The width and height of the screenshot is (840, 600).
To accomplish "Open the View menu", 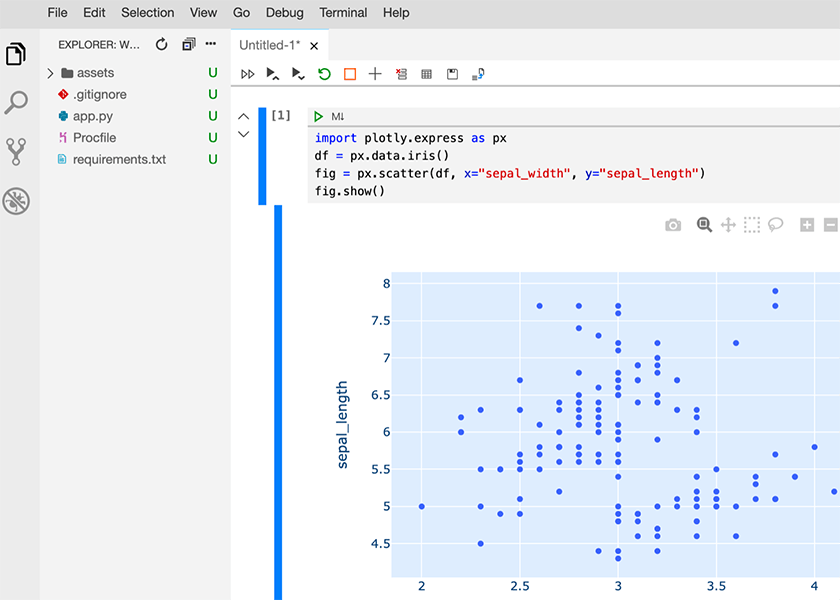I will point(203,13).
